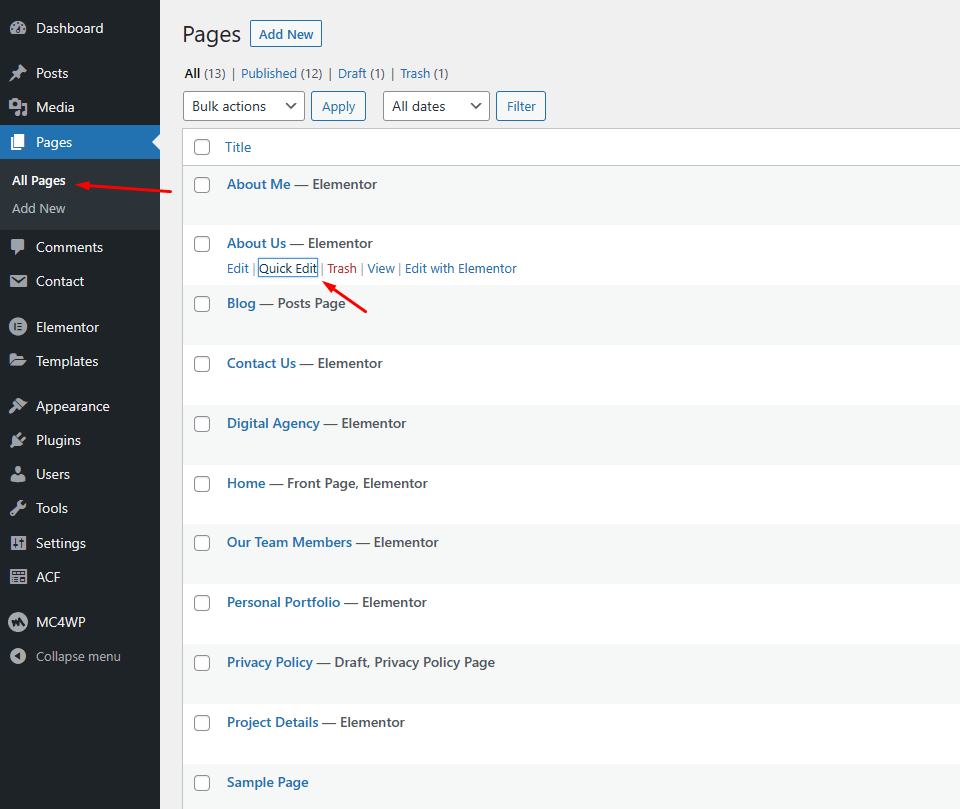960x809 pixels.
Task: Expand the All dates filter dropdown
Action: pos(436,106)
